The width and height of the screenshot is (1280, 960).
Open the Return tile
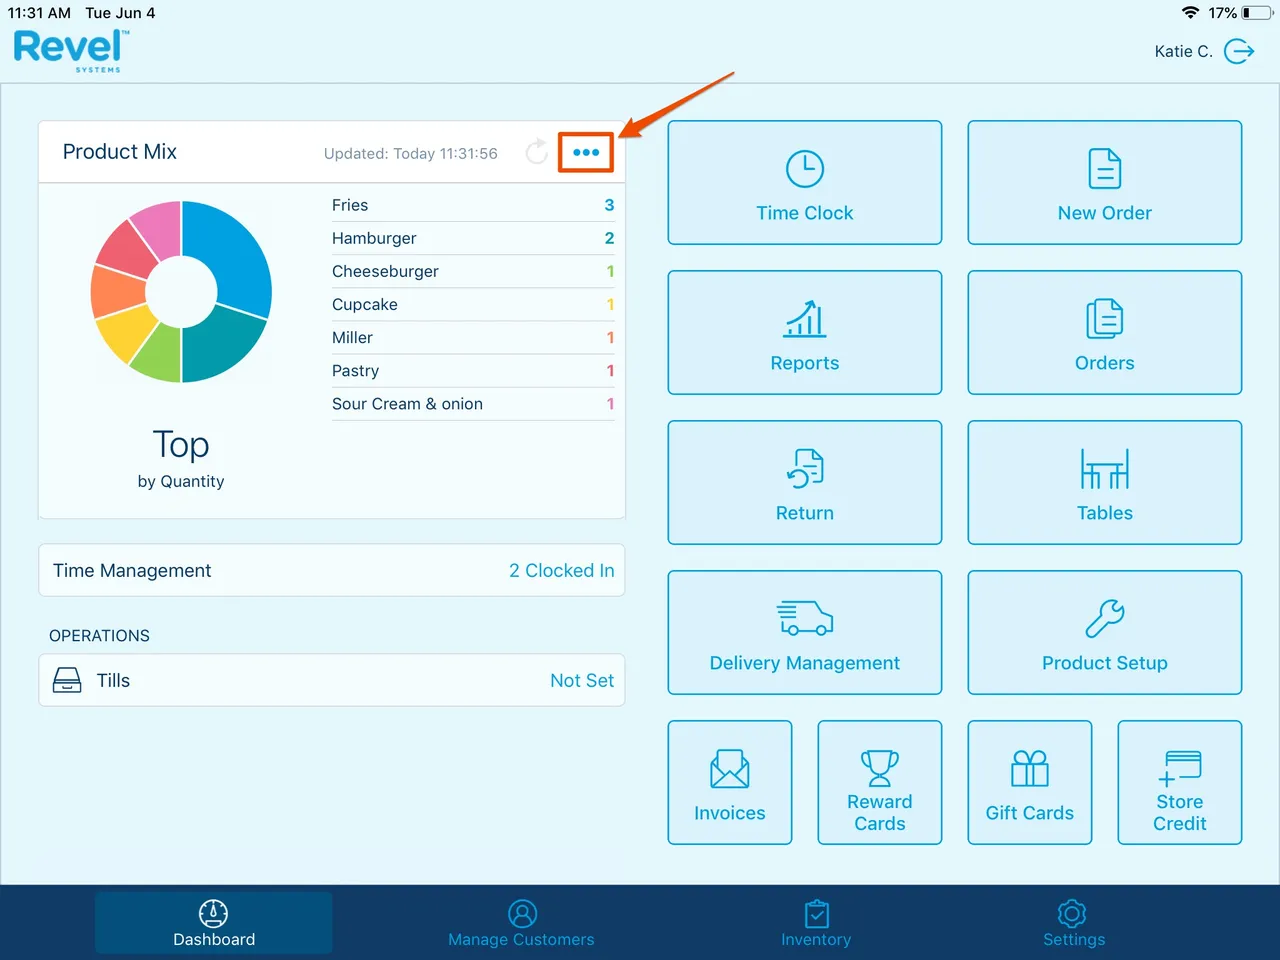(805, 483)
